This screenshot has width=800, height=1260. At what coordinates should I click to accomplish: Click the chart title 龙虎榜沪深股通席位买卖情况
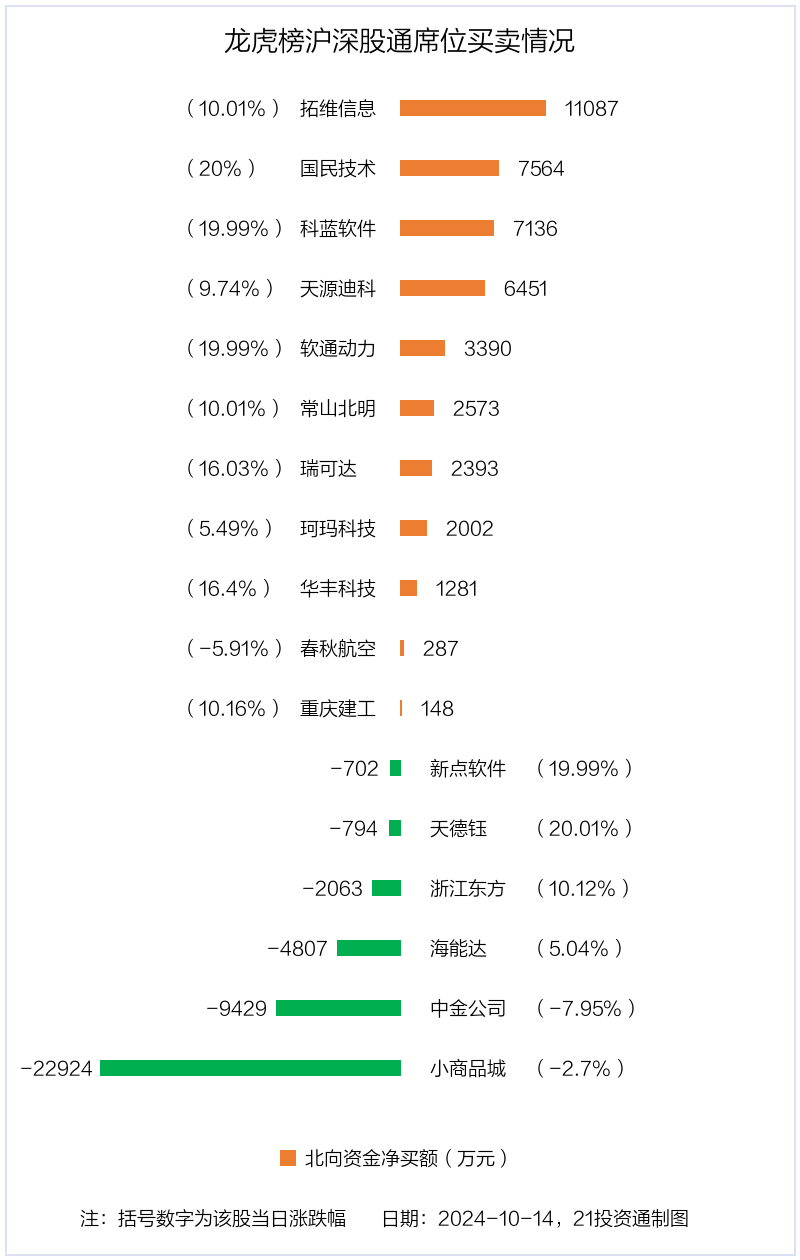click(399, 41)
